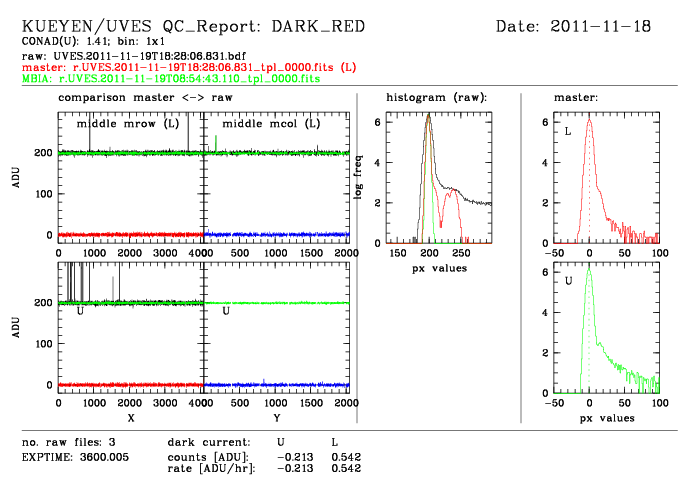Click the X axis label below left plot
This screenshot has width=693, height=490.
(x=129, y=417)
